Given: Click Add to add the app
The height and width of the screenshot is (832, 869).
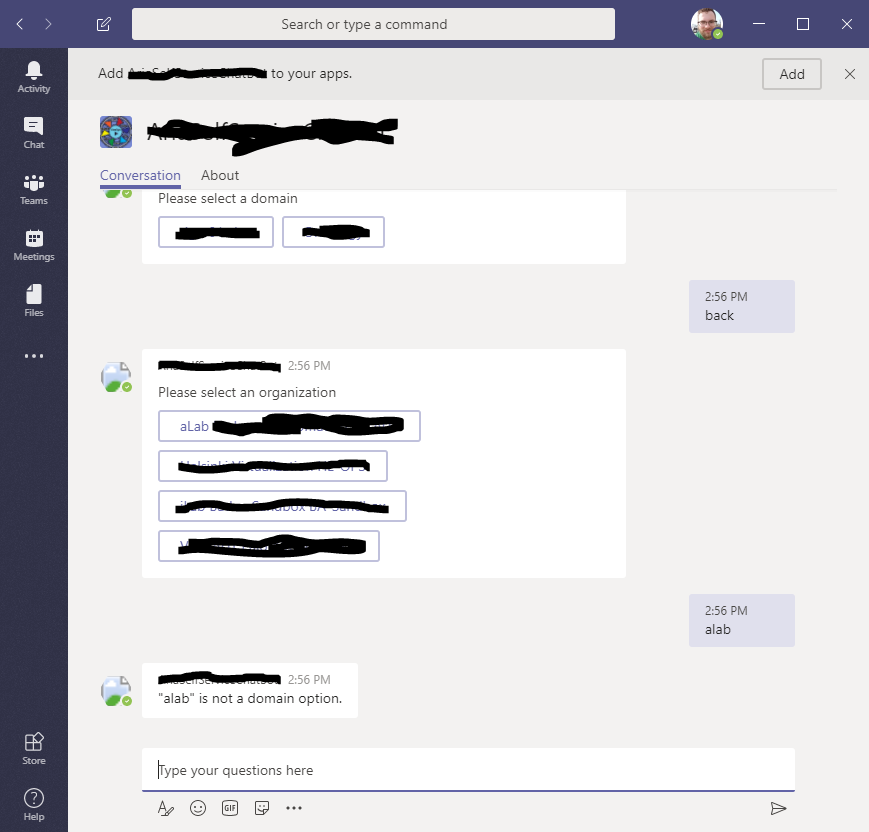Looking at the screenshot, I should (x=791, y=74).
